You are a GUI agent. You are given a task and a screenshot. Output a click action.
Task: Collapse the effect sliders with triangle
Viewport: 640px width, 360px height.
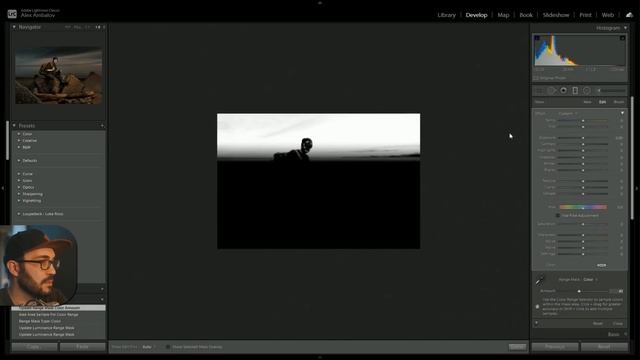[622, 113]
